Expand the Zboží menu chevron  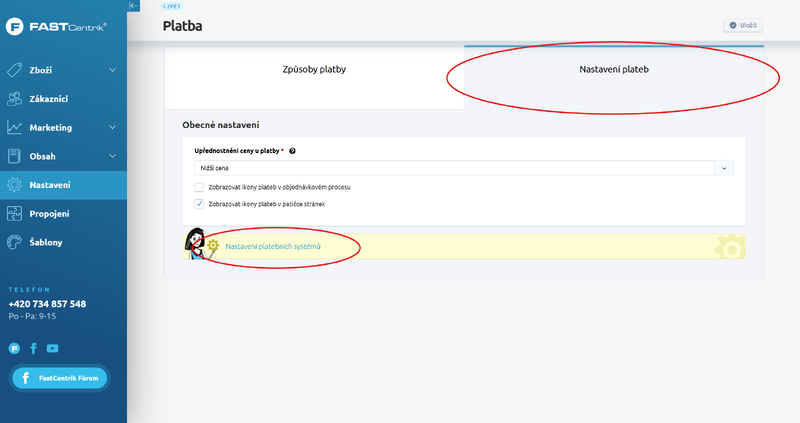click(x=112, y=70)
